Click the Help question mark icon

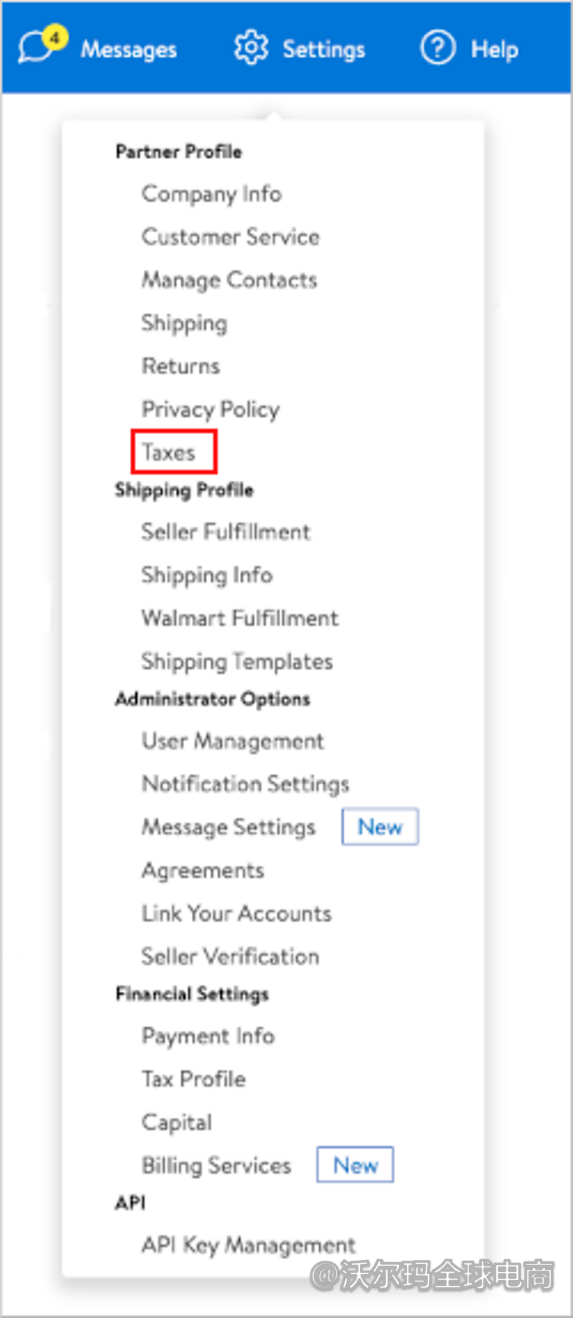click(x=437, y=48)
